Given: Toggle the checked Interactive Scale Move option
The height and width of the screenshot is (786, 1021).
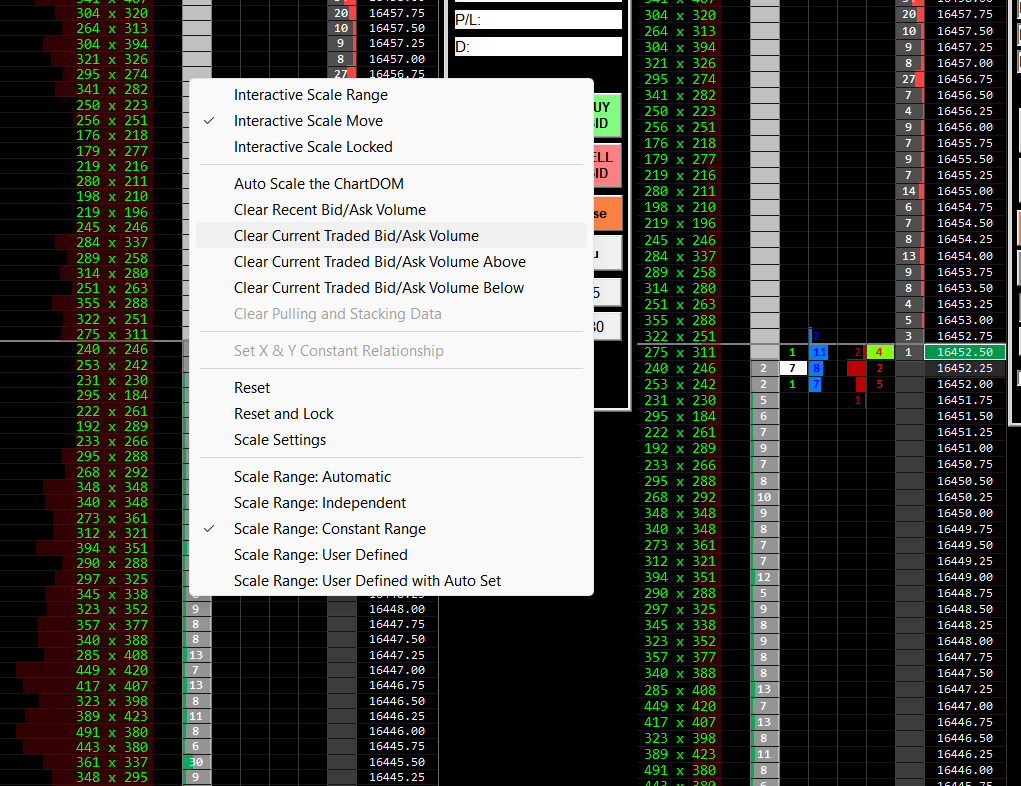Looking at the screenshot, I should pos(308,121).
